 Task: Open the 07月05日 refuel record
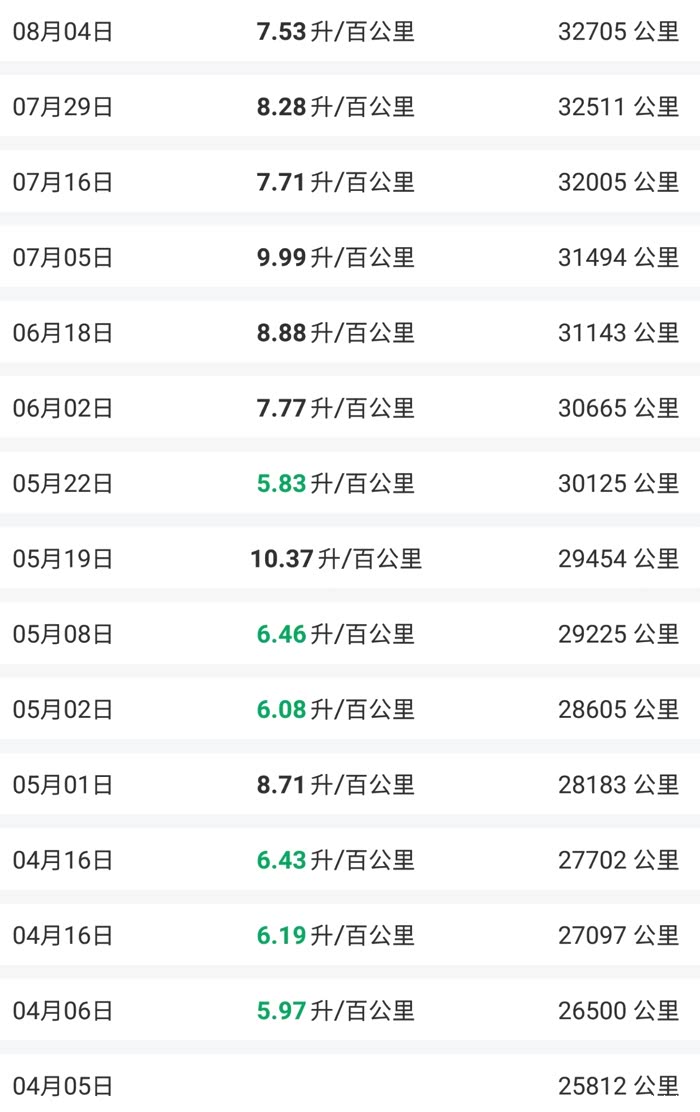point(63,258)
